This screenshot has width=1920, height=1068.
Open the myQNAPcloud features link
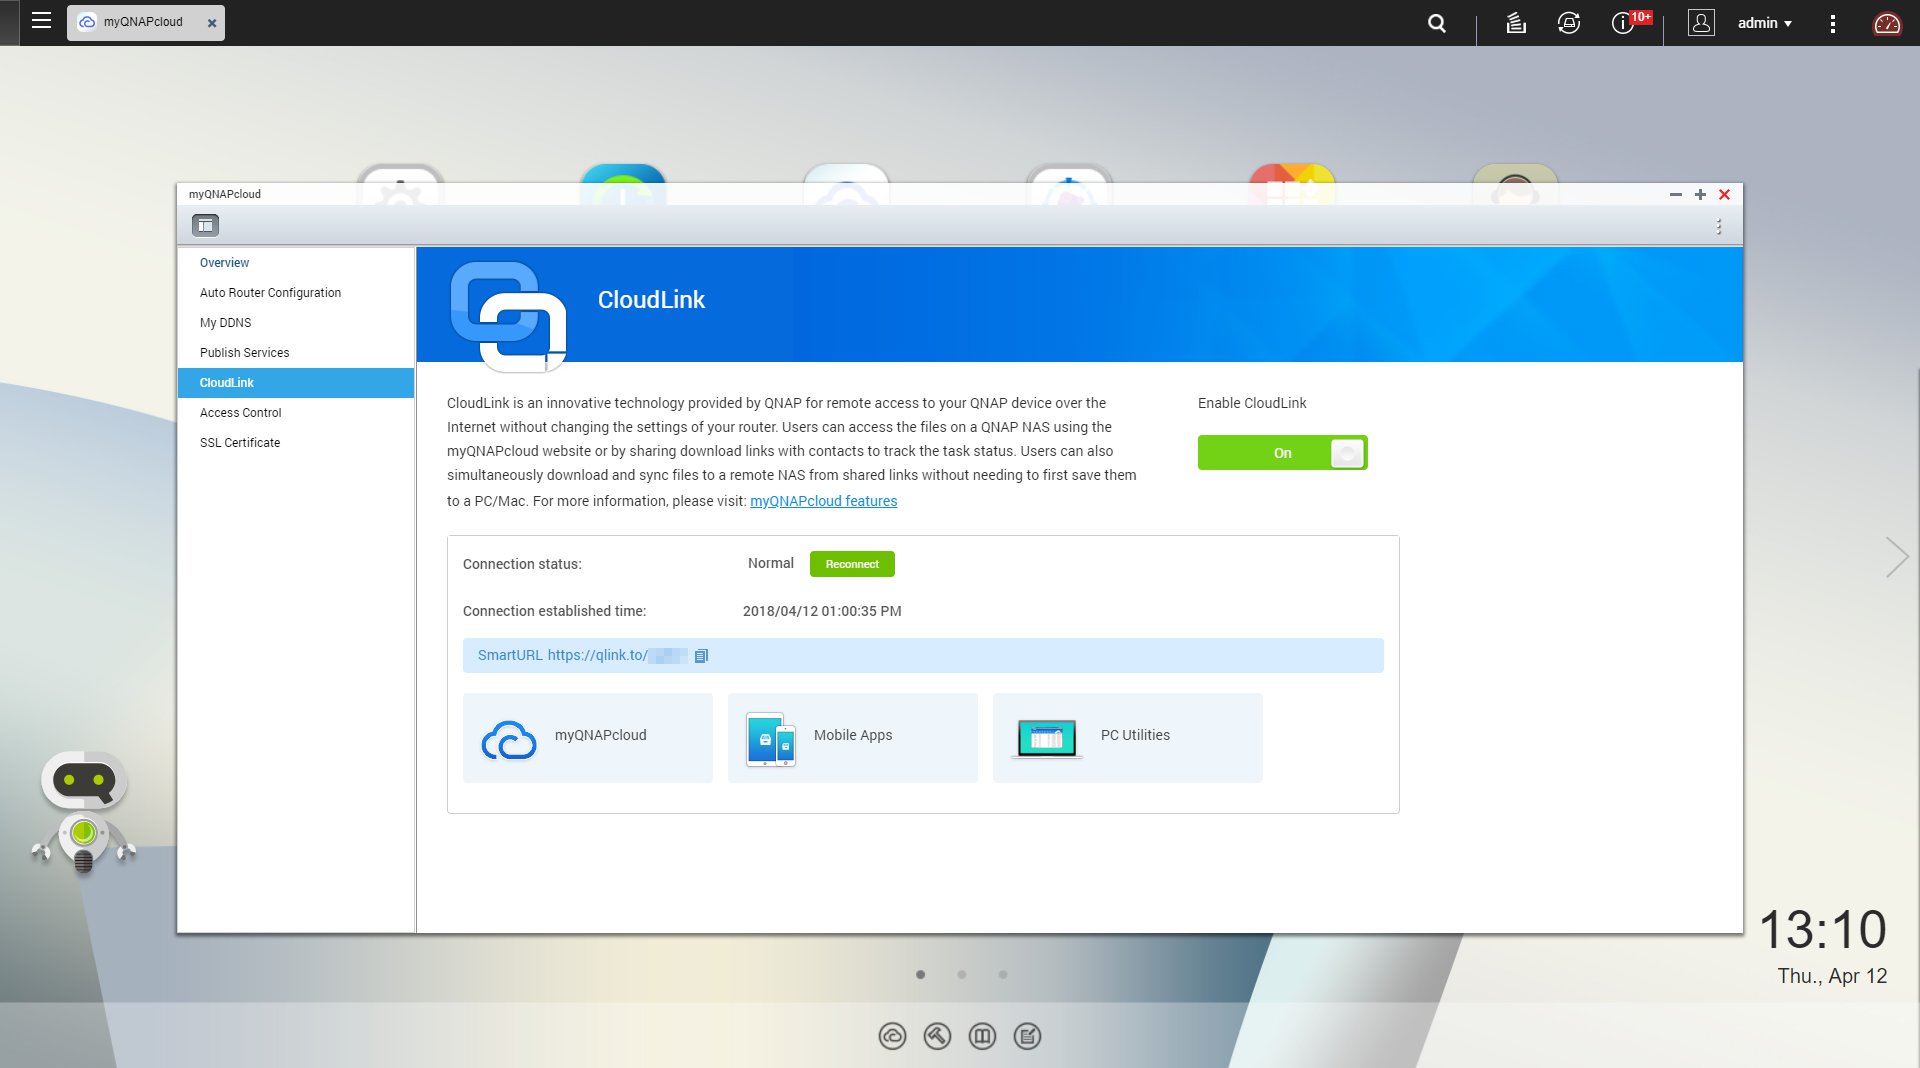(x=823, y=501)
